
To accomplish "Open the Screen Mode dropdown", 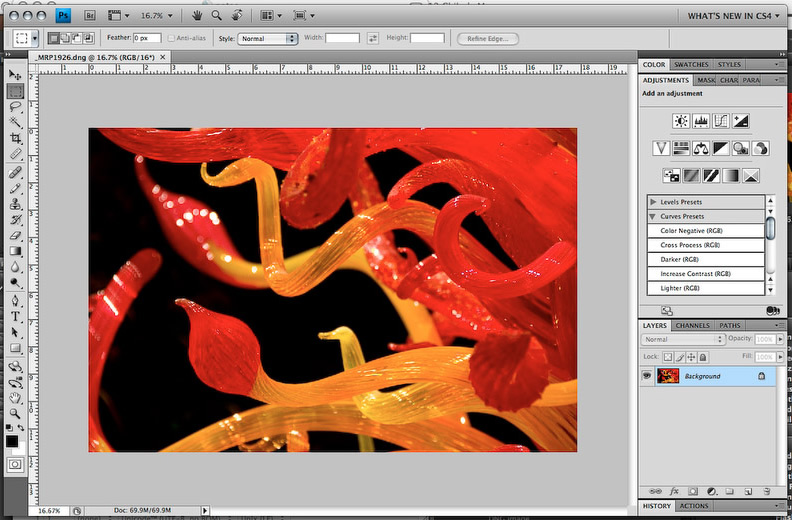I will tap(304, 16).
